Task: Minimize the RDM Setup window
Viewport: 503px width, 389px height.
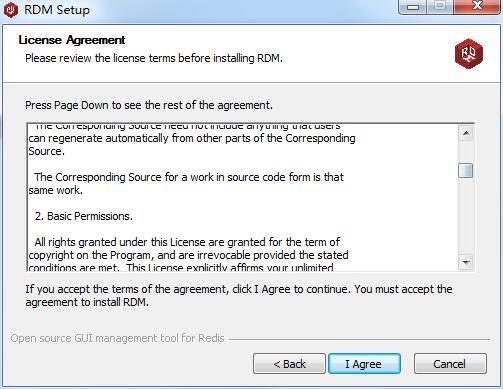Action: coord(413,7)
